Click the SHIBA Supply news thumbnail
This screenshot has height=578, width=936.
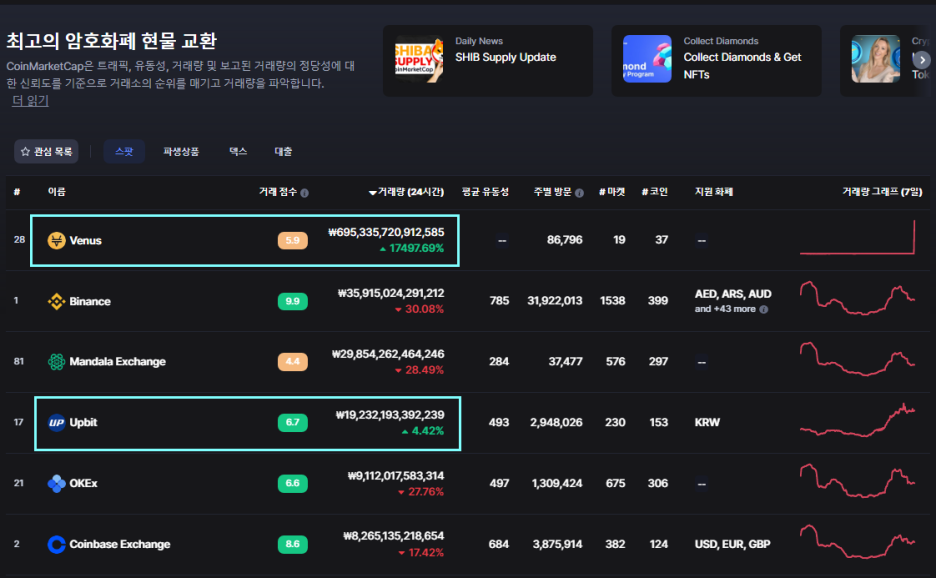[419, 59]
